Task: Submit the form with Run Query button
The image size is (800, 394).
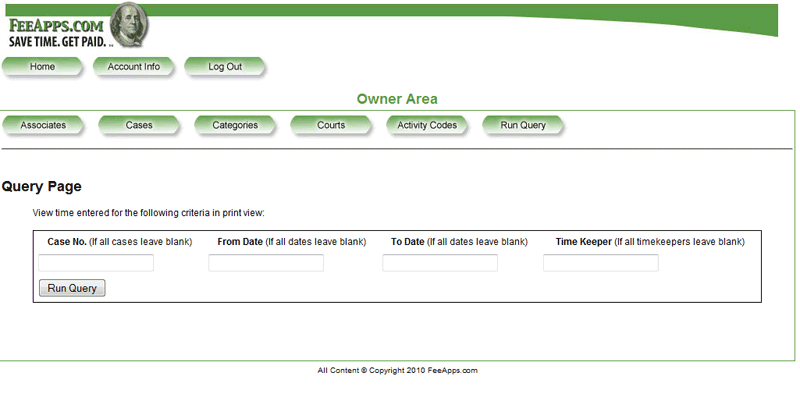Action: pyautogui.click(x=72, y=288)
